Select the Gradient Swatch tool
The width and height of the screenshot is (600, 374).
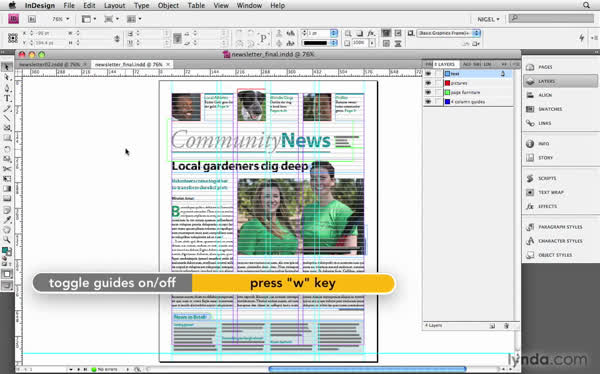[7, 189]
